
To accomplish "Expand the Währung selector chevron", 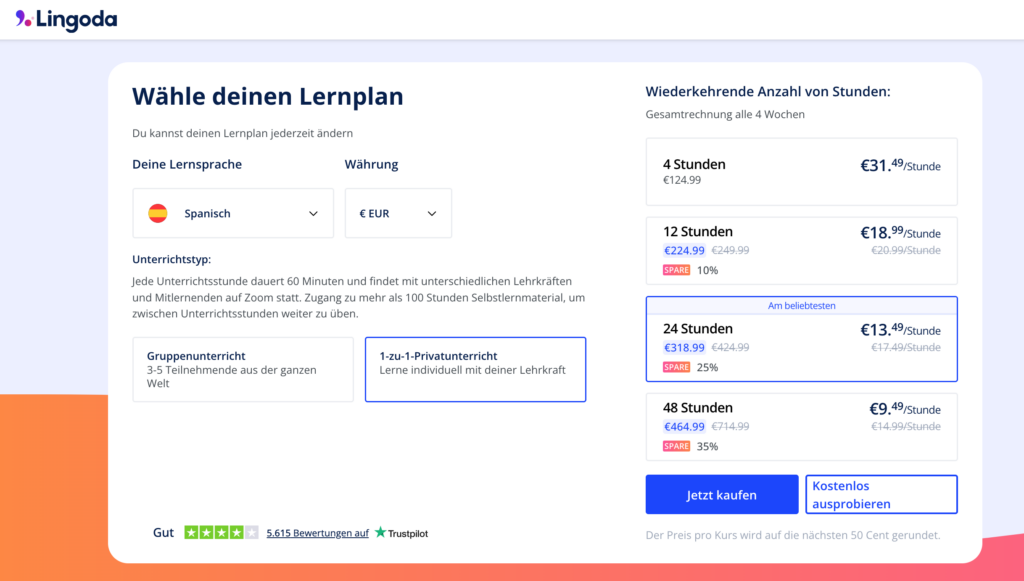I will coord(431,213).
